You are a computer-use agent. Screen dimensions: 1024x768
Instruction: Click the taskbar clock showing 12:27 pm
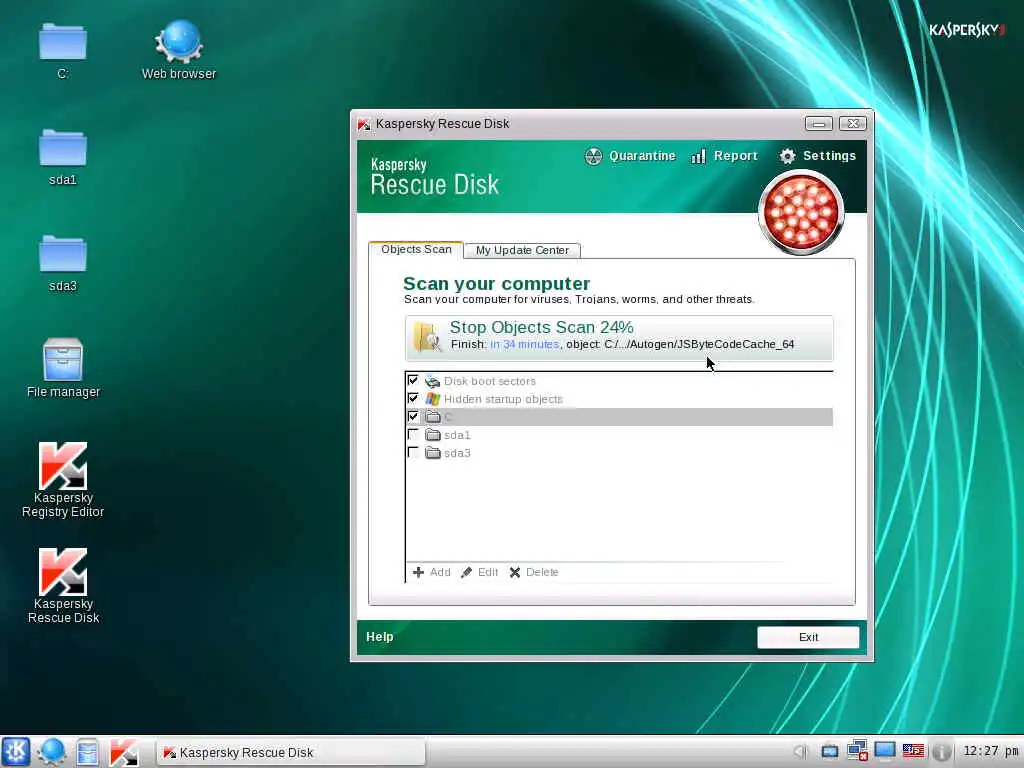(991, 752)
